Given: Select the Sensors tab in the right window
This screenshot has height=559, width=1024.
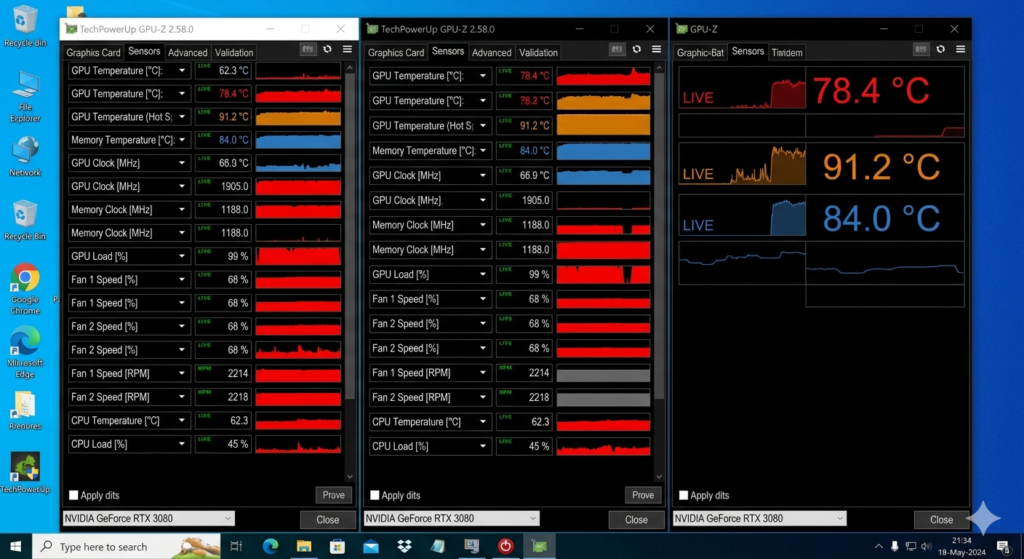Looking at the screenshot, I should (748, 51).
